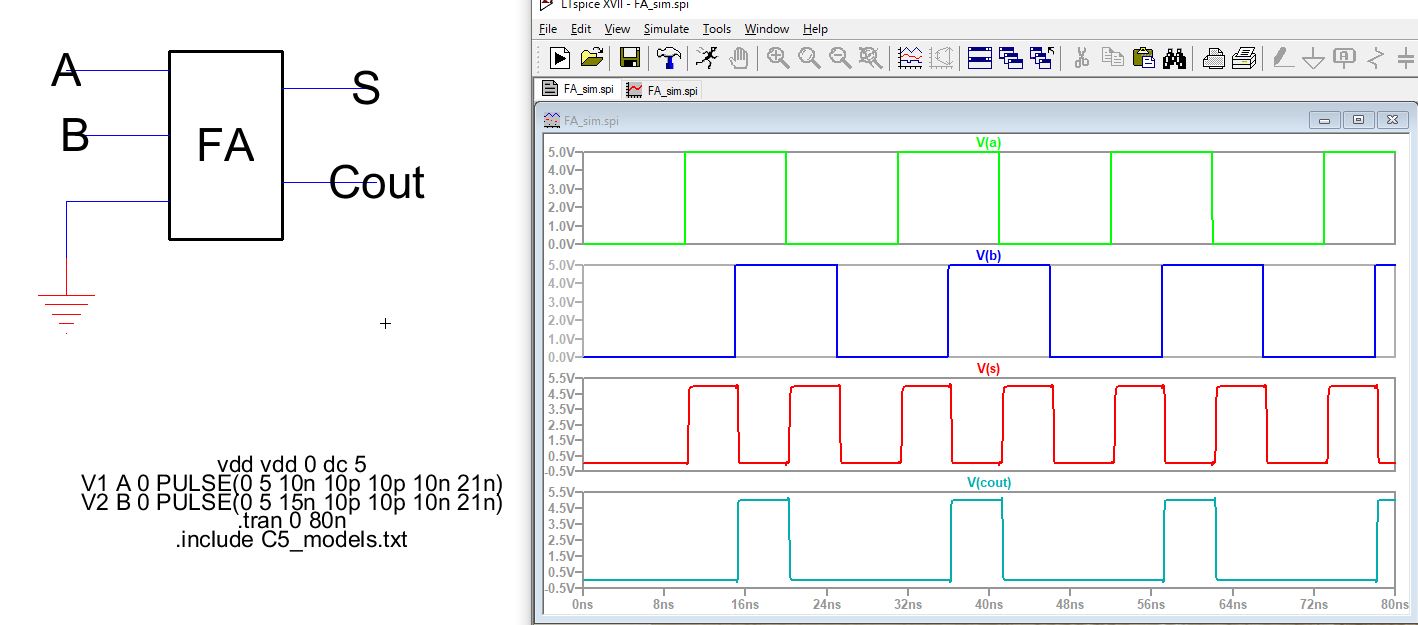Click the V(a) trace label
This screenshot has width=1418, height=625.
click(x=988, y=142)
